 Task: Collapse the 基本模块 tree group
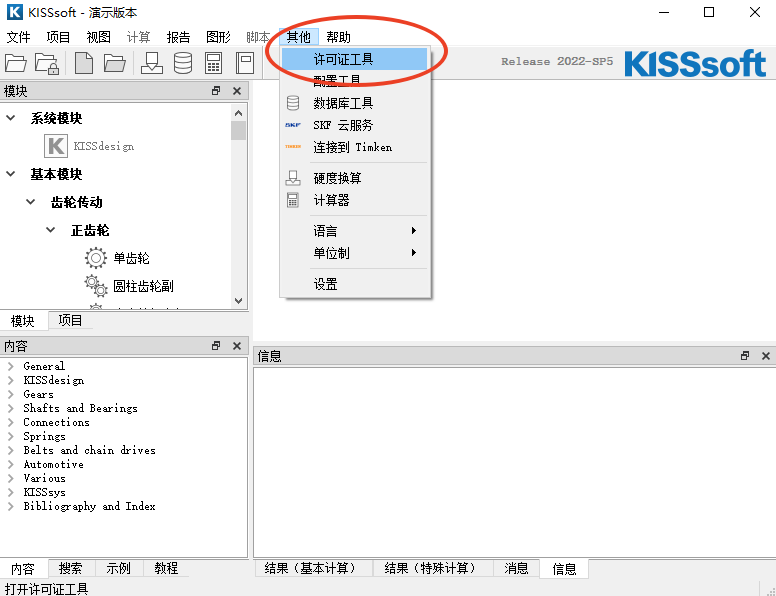click(x=10, y=174)
